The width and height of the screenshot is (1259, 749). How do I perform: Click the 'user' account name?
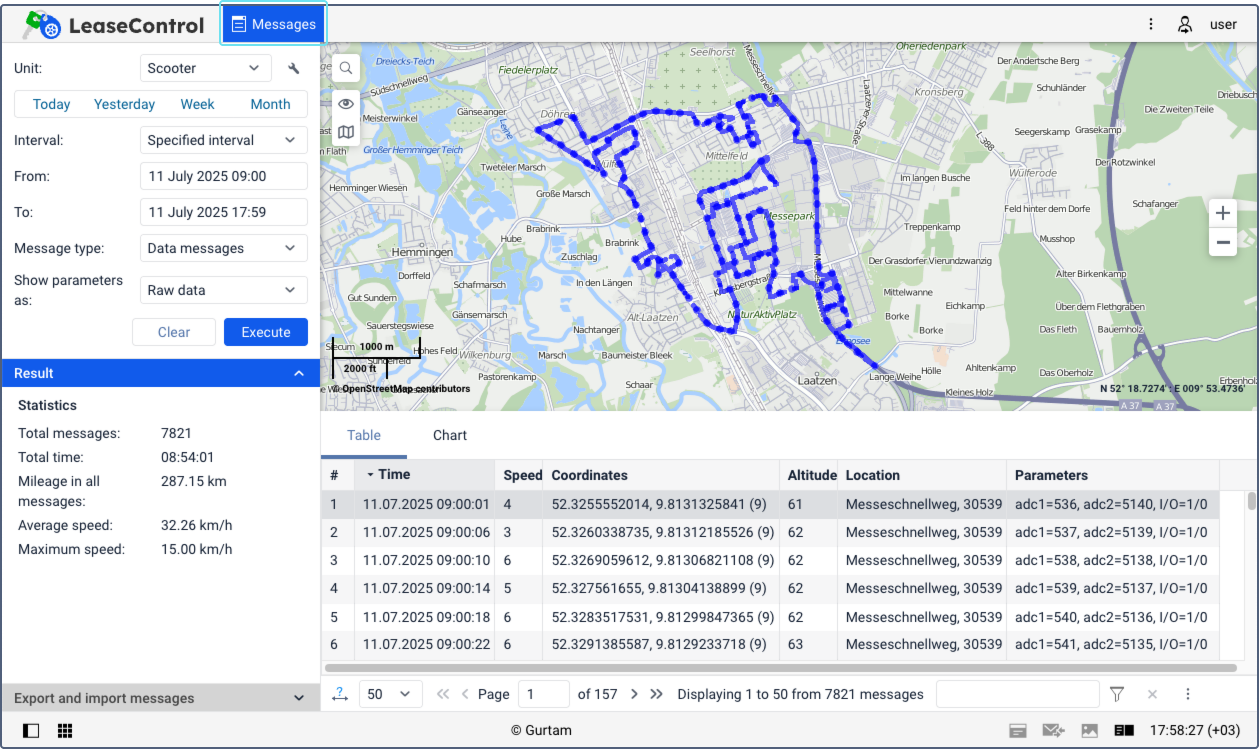tap(1223, 25)
